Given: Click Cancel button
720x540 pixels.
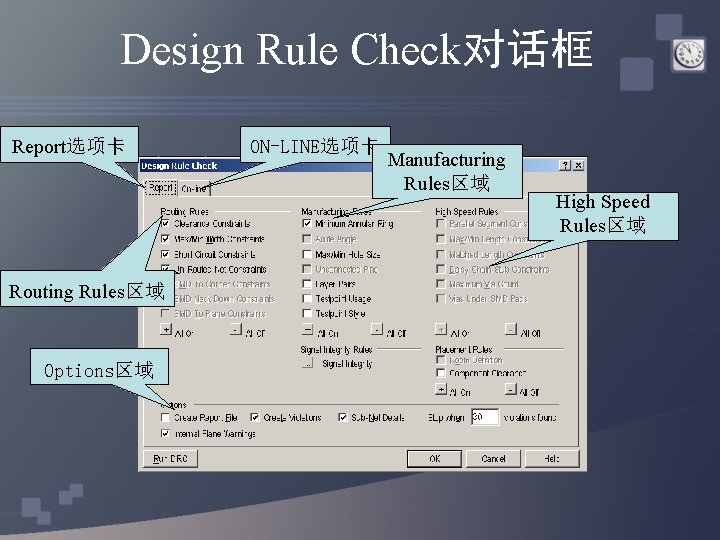Looking at the screenshot, I should point(493,458).
